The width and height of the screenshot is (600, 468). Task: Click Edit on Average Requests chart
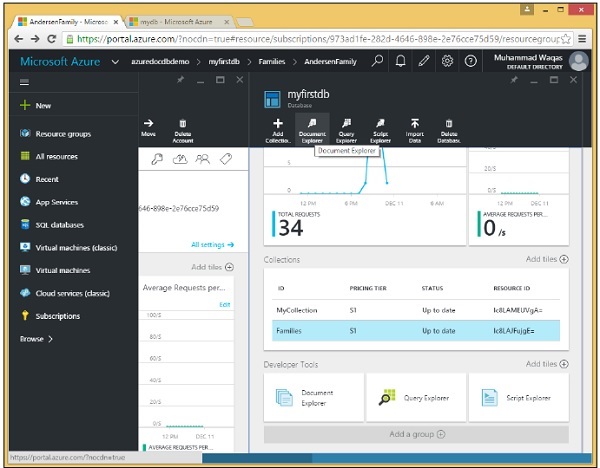(x=225, y=305)
